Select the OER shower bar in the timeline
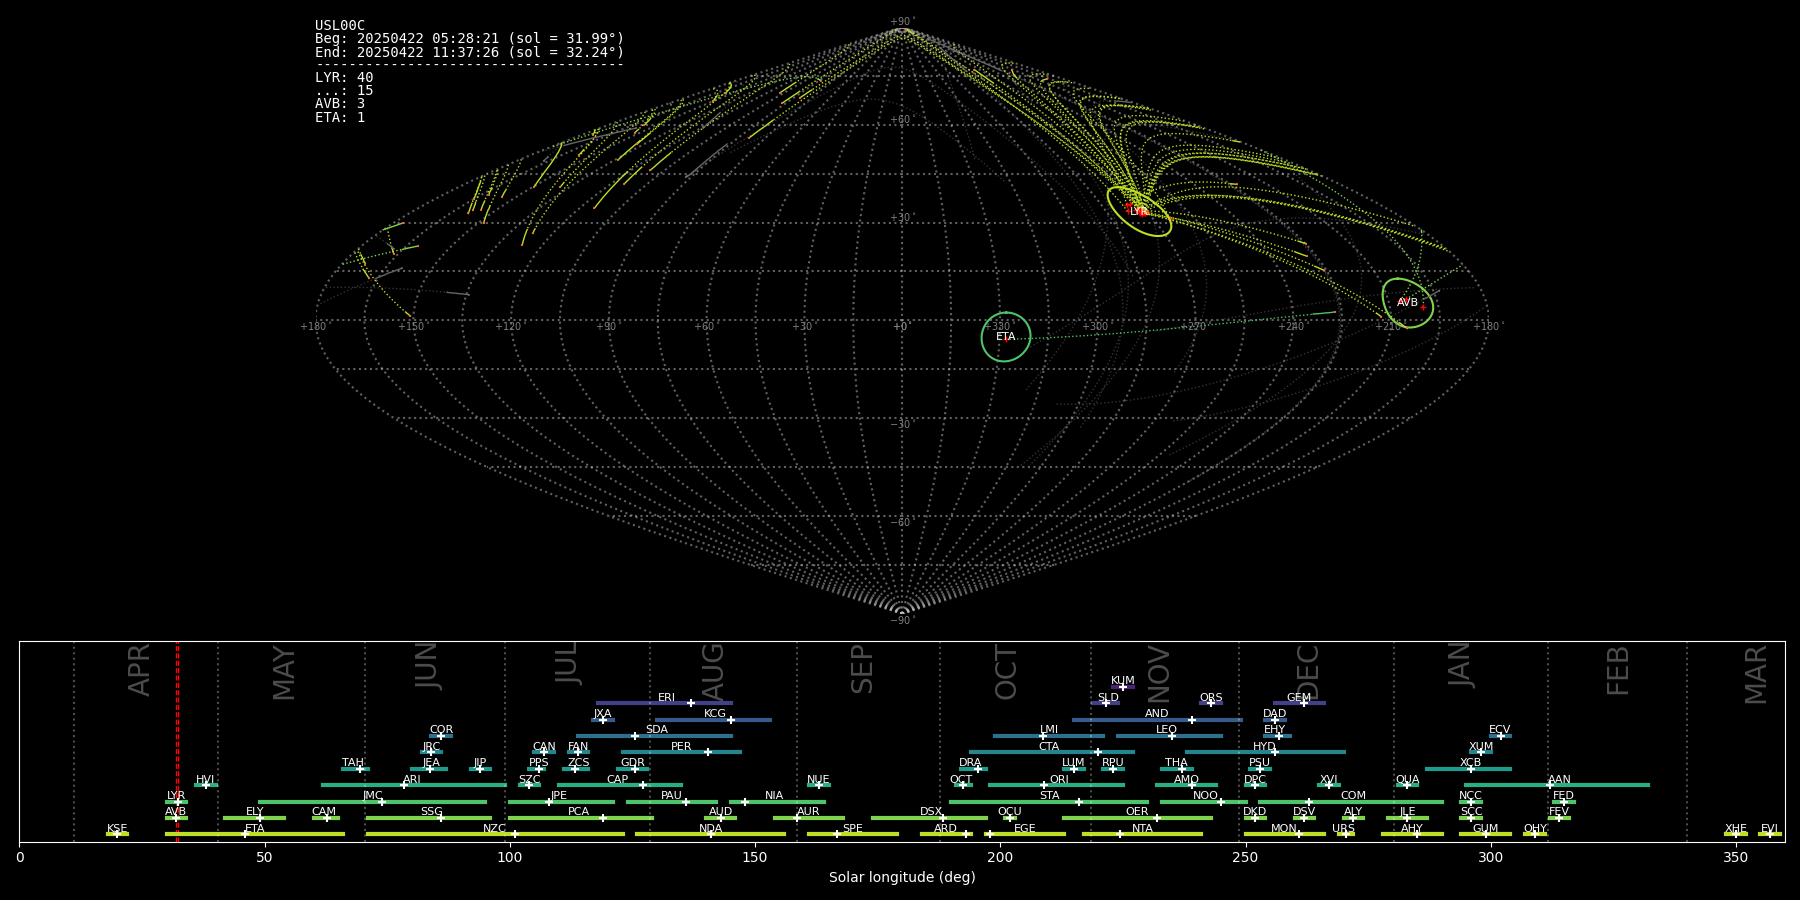 point(1137,818)
